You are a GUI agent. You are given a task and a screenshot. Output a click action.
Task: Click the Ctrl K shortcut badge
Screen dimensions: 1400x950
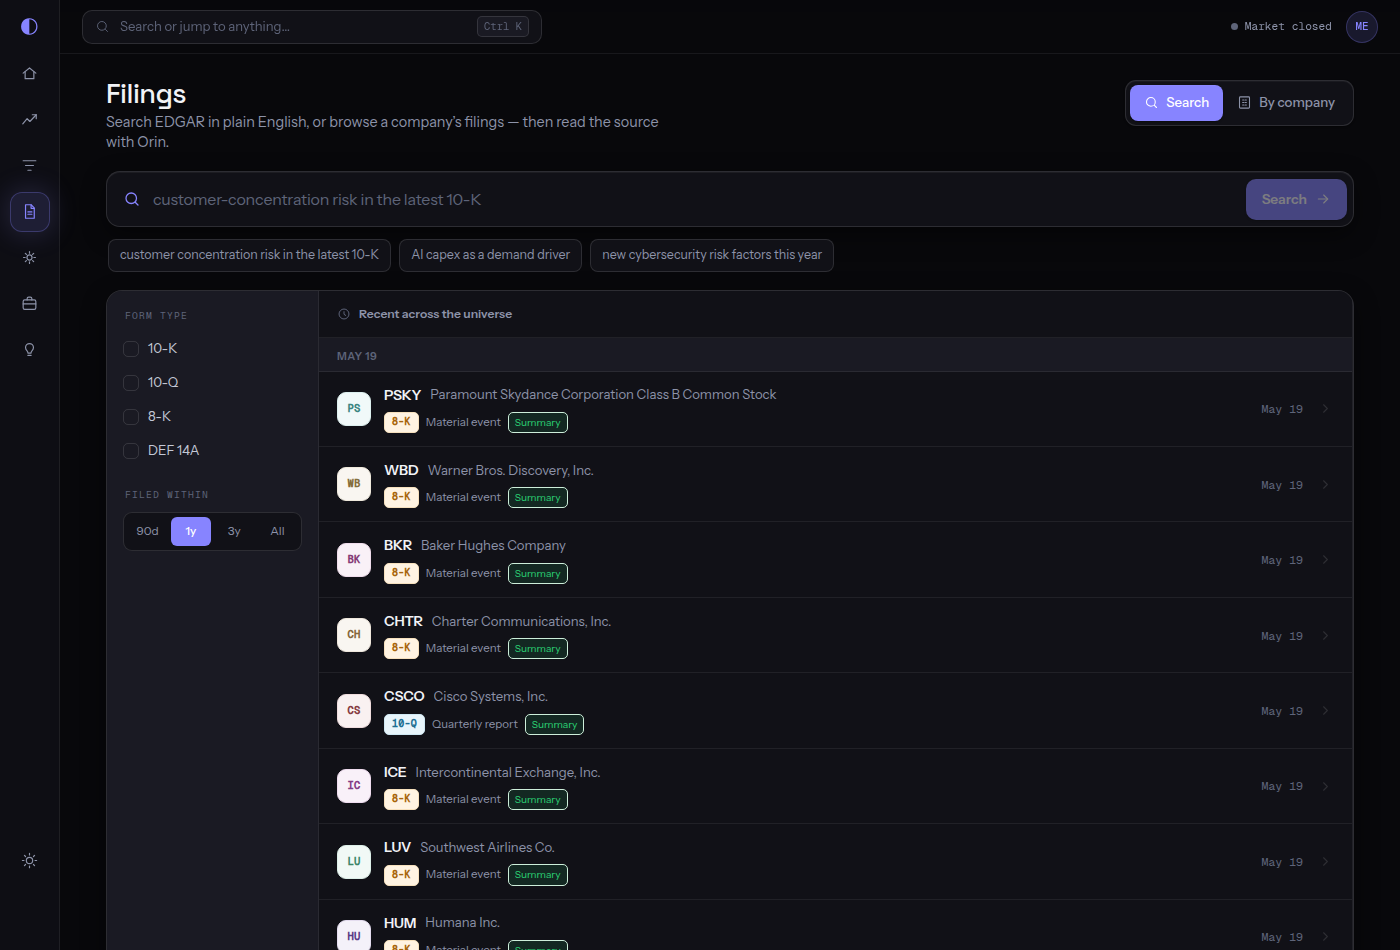click(x=503, y=27)
